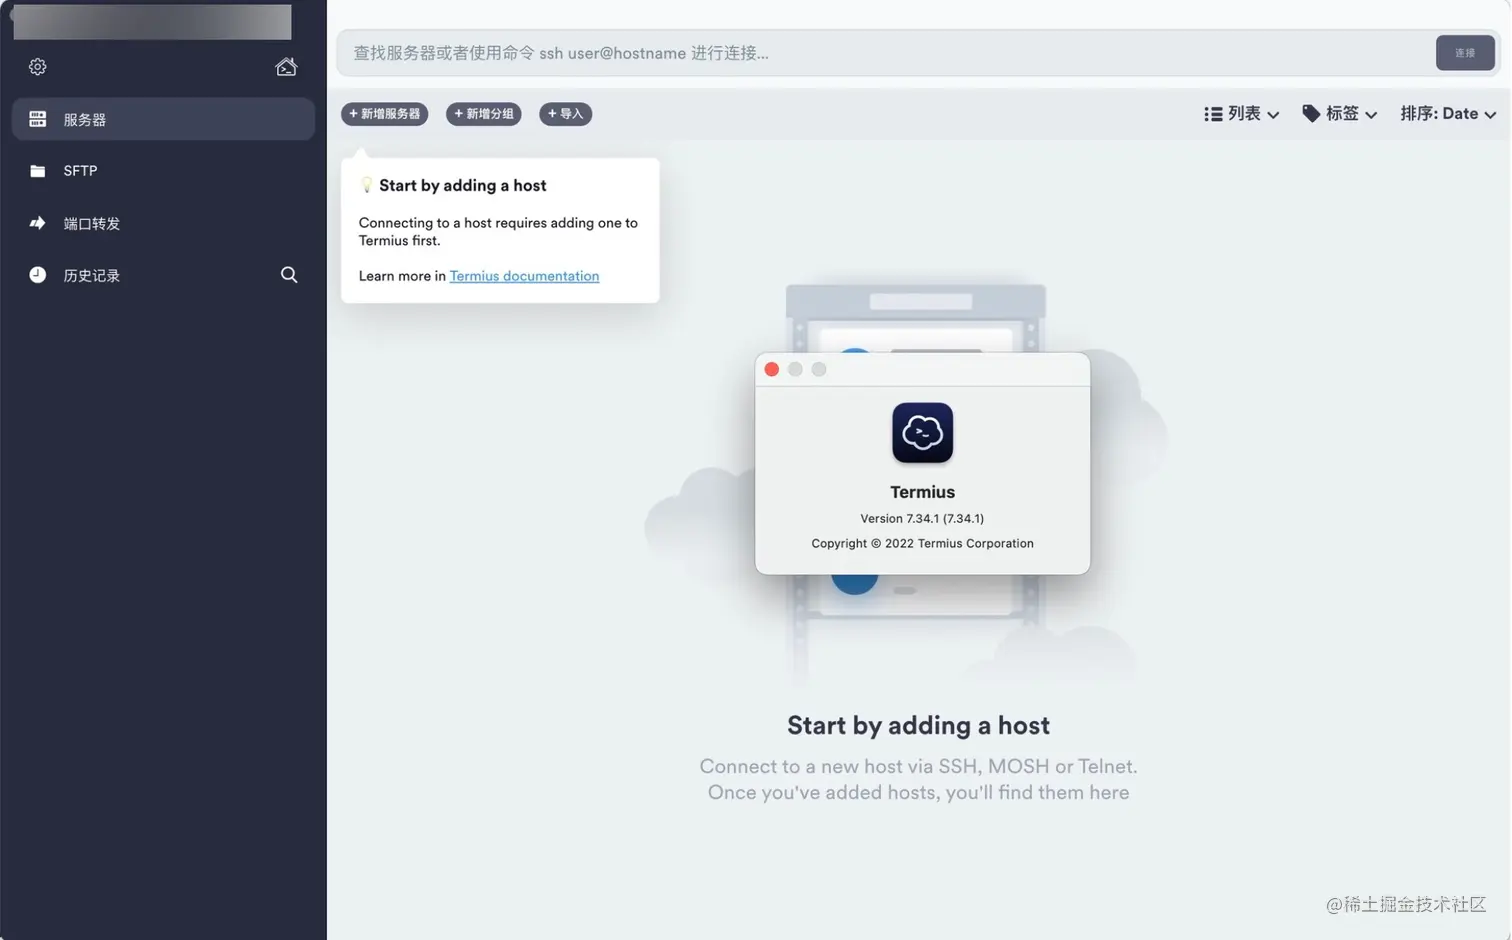Focus the host search / ssh command field
This screenshot has height=940, width=1512.
[885, 53]
